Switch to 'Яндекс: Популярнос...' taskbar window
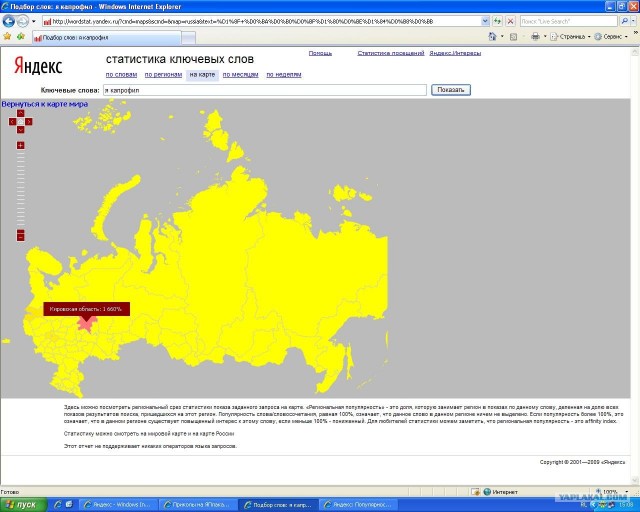The width and height of the screenshot is (640, 512). click(x=358, y=505)
